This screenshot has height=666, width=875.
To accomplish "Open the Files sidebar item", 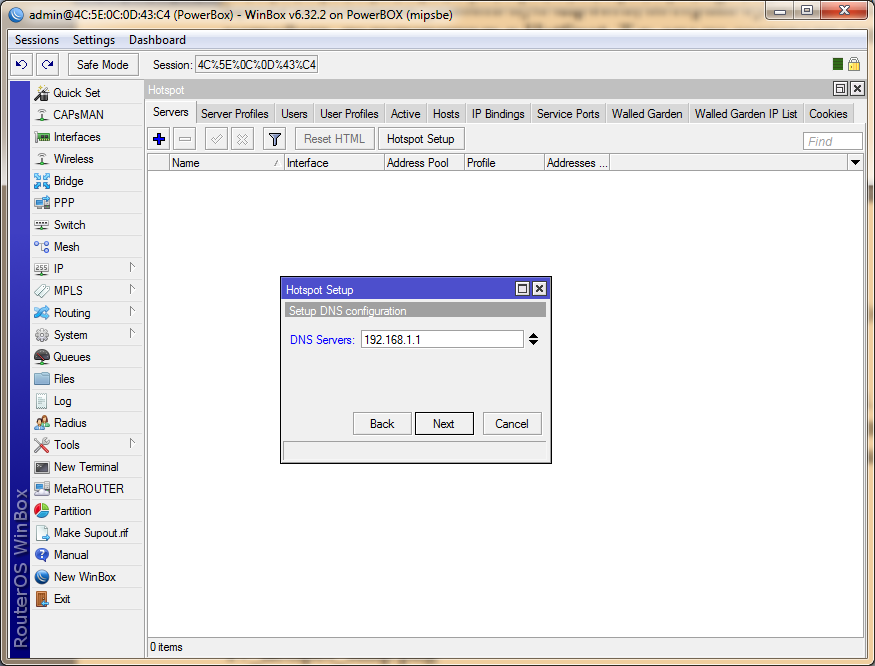I will coord(64,379).
